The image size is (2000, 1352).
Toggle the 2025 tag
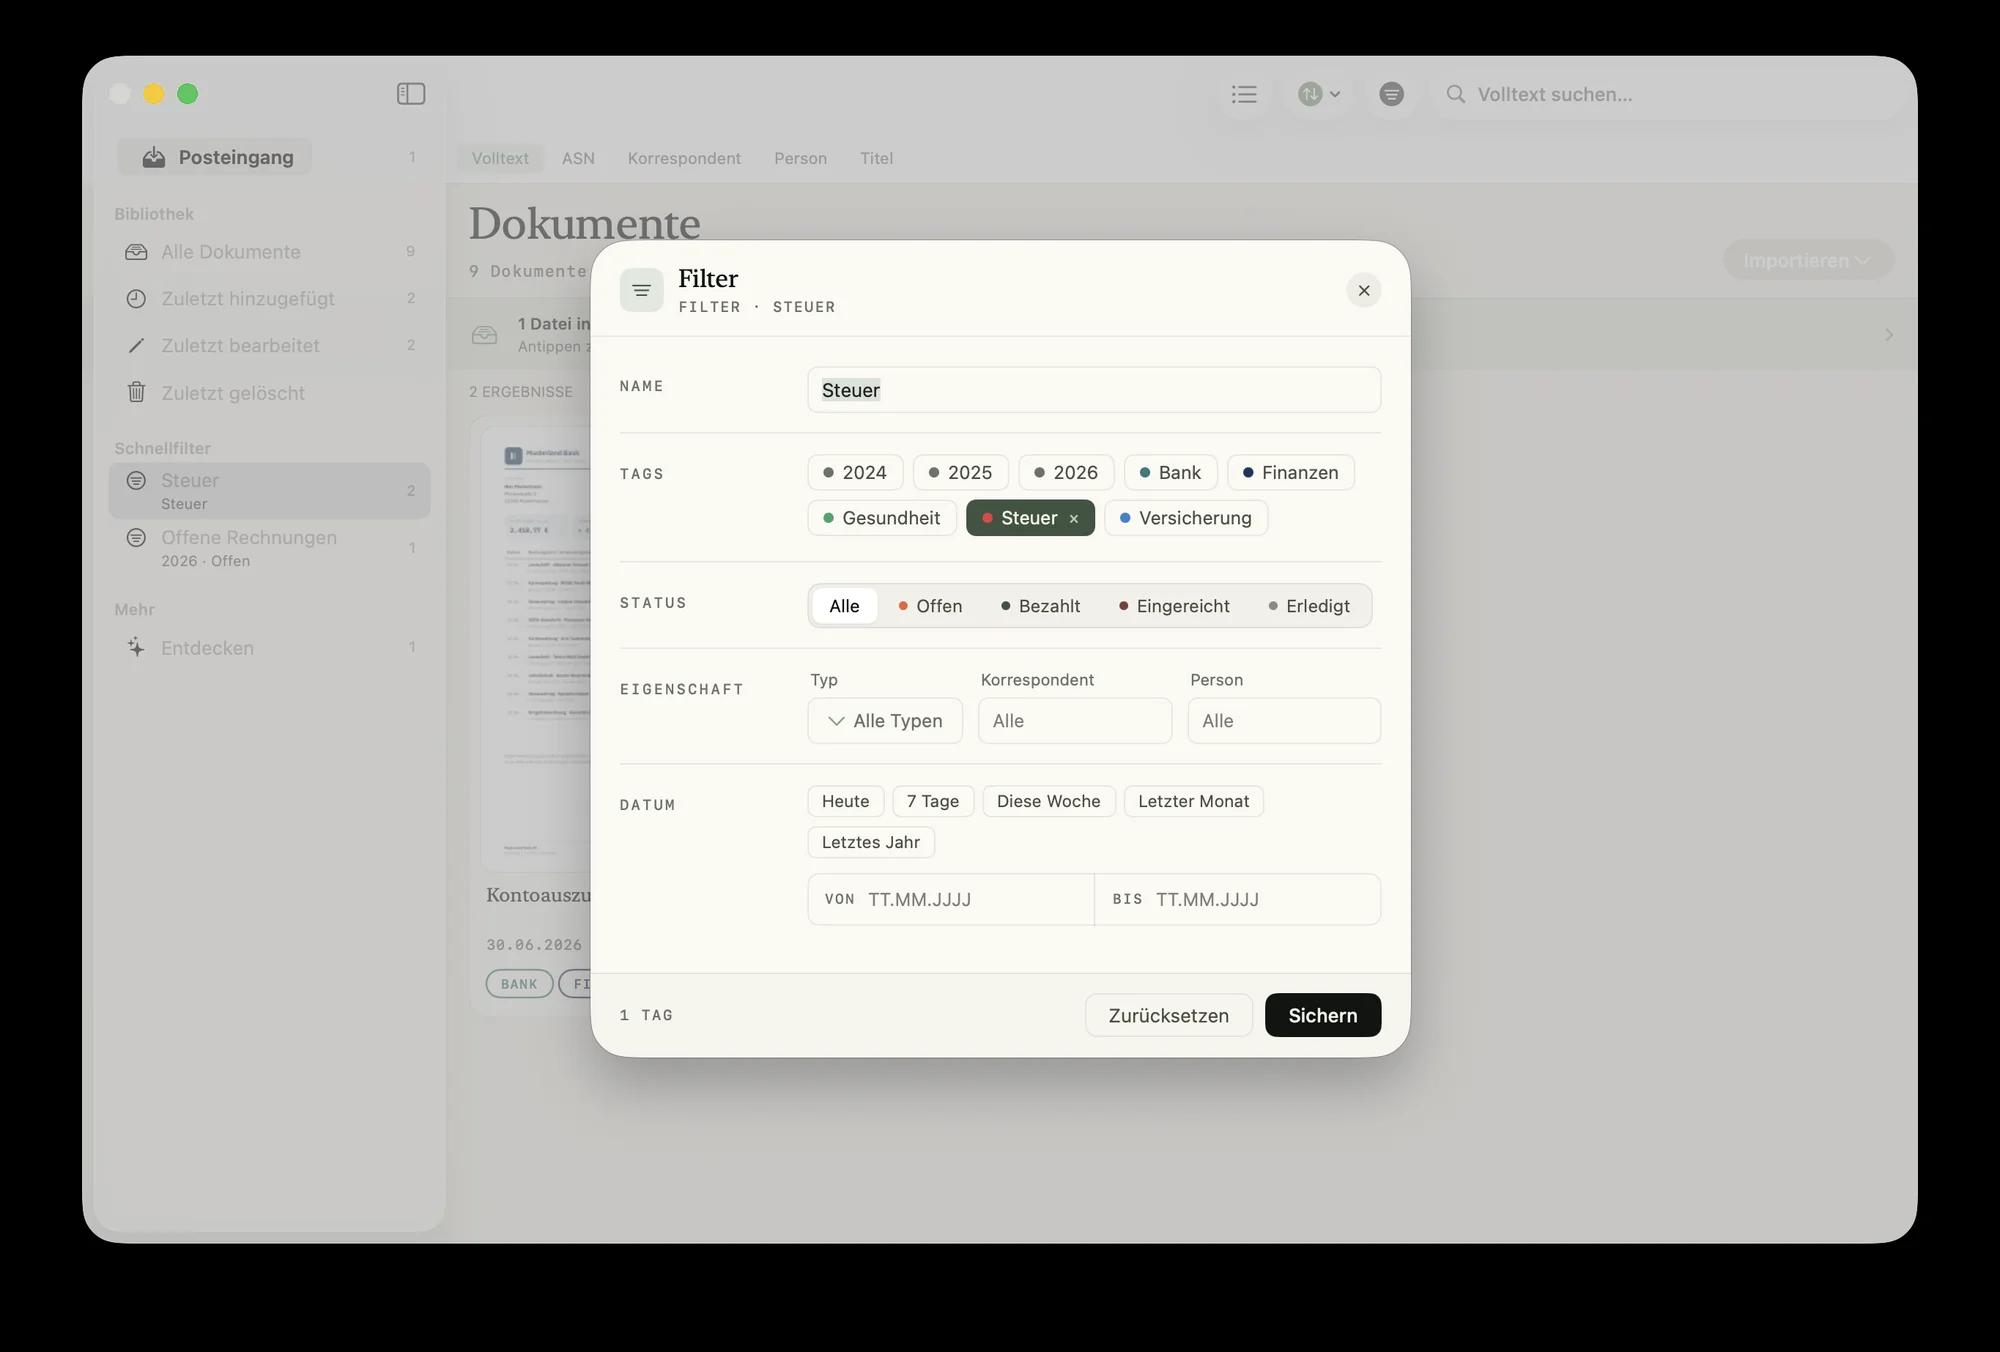pyautogui.click(x=960, y=472)
